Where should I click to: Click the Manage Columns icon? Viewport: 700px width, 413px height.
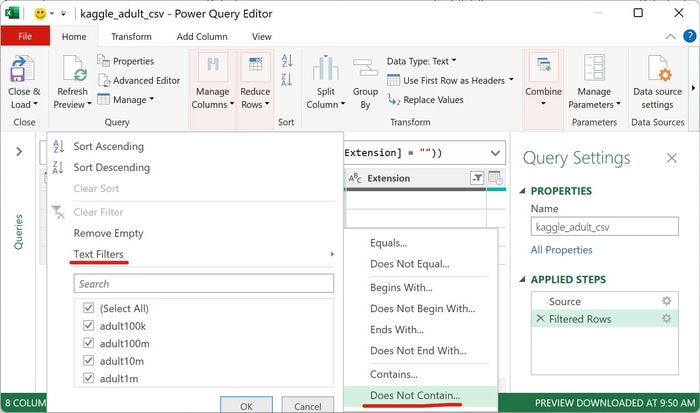click(213, 66)
